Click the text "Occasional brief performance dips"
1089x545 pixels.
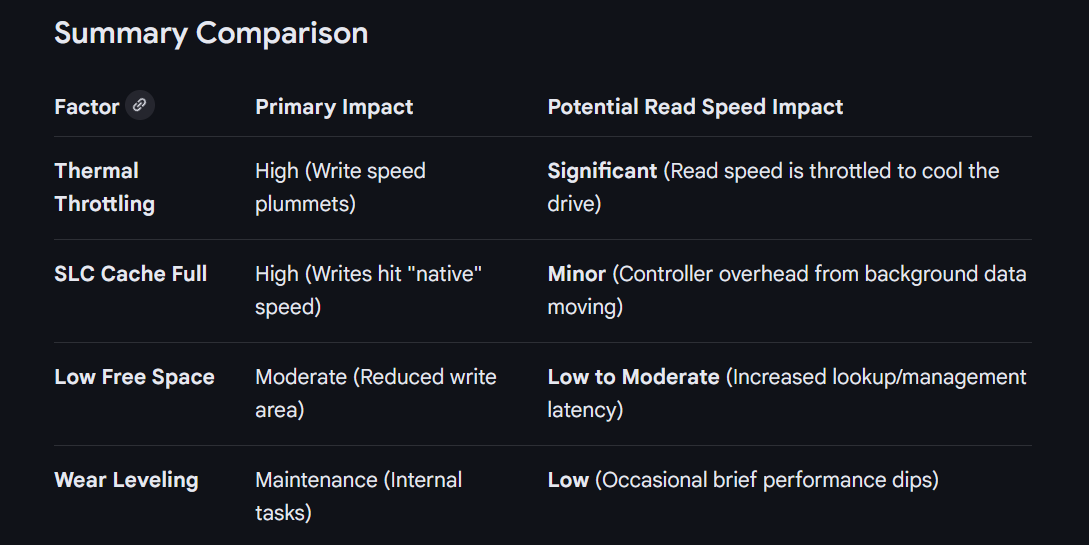click(766, 480)
